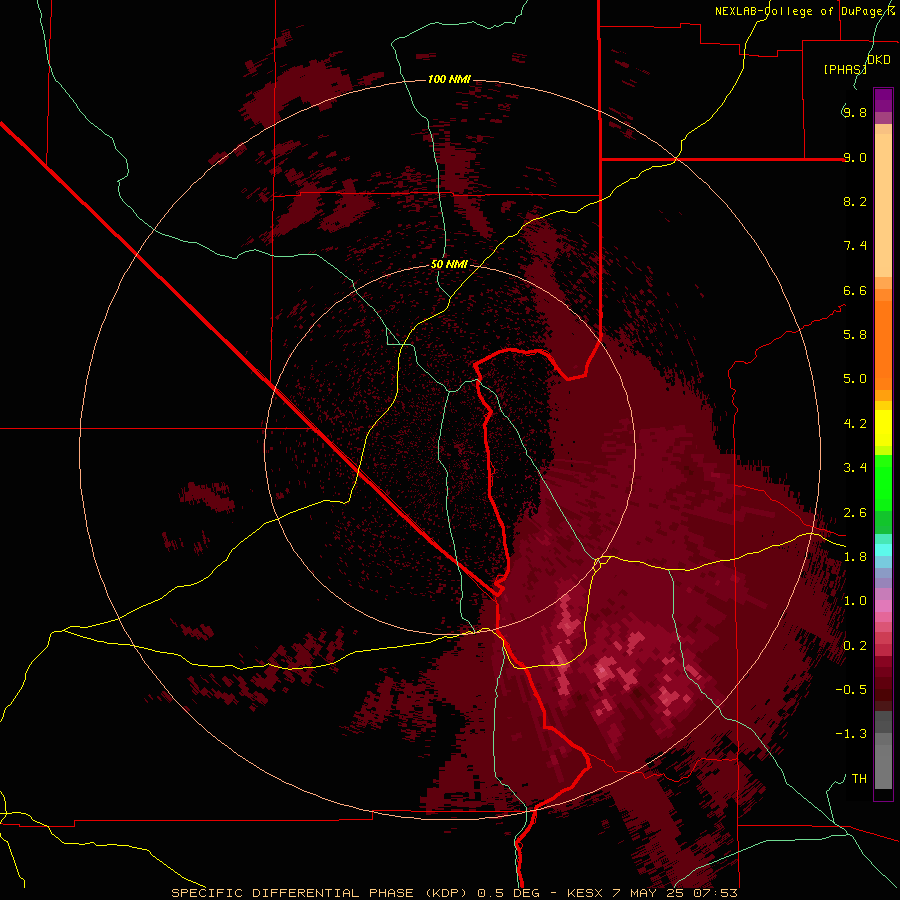This screenshot has width=900, height=900.
Task: Click the yellow segment of the color bar
Action: [883, 428]
